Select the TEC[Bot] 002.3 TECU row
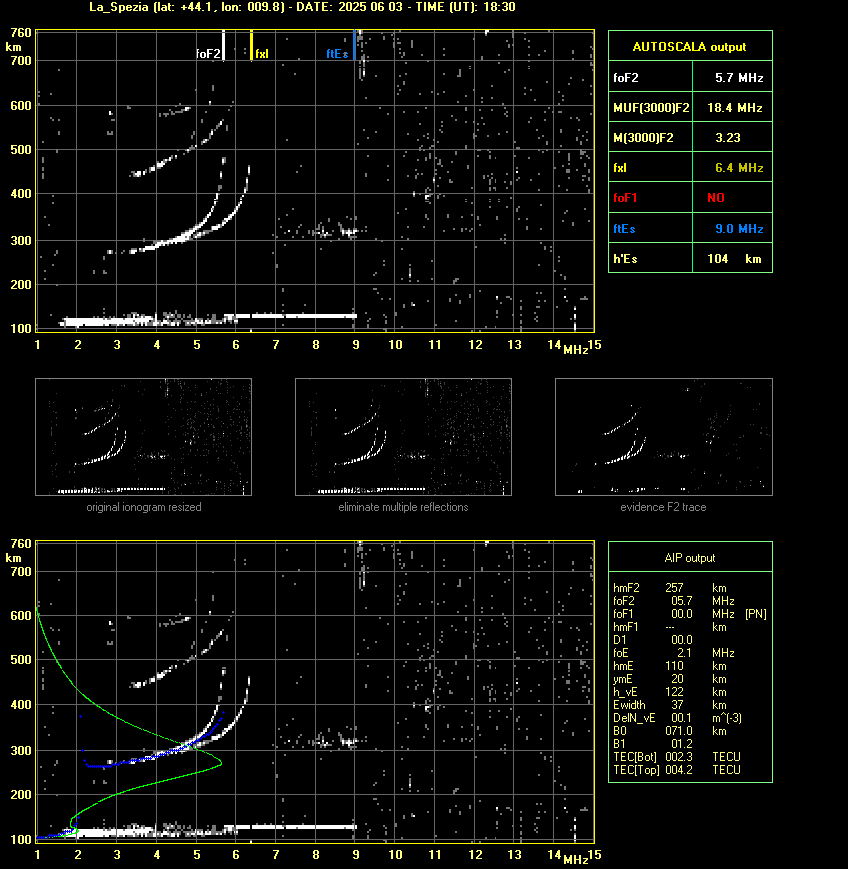Screen dimensions: 848x869 690,756
